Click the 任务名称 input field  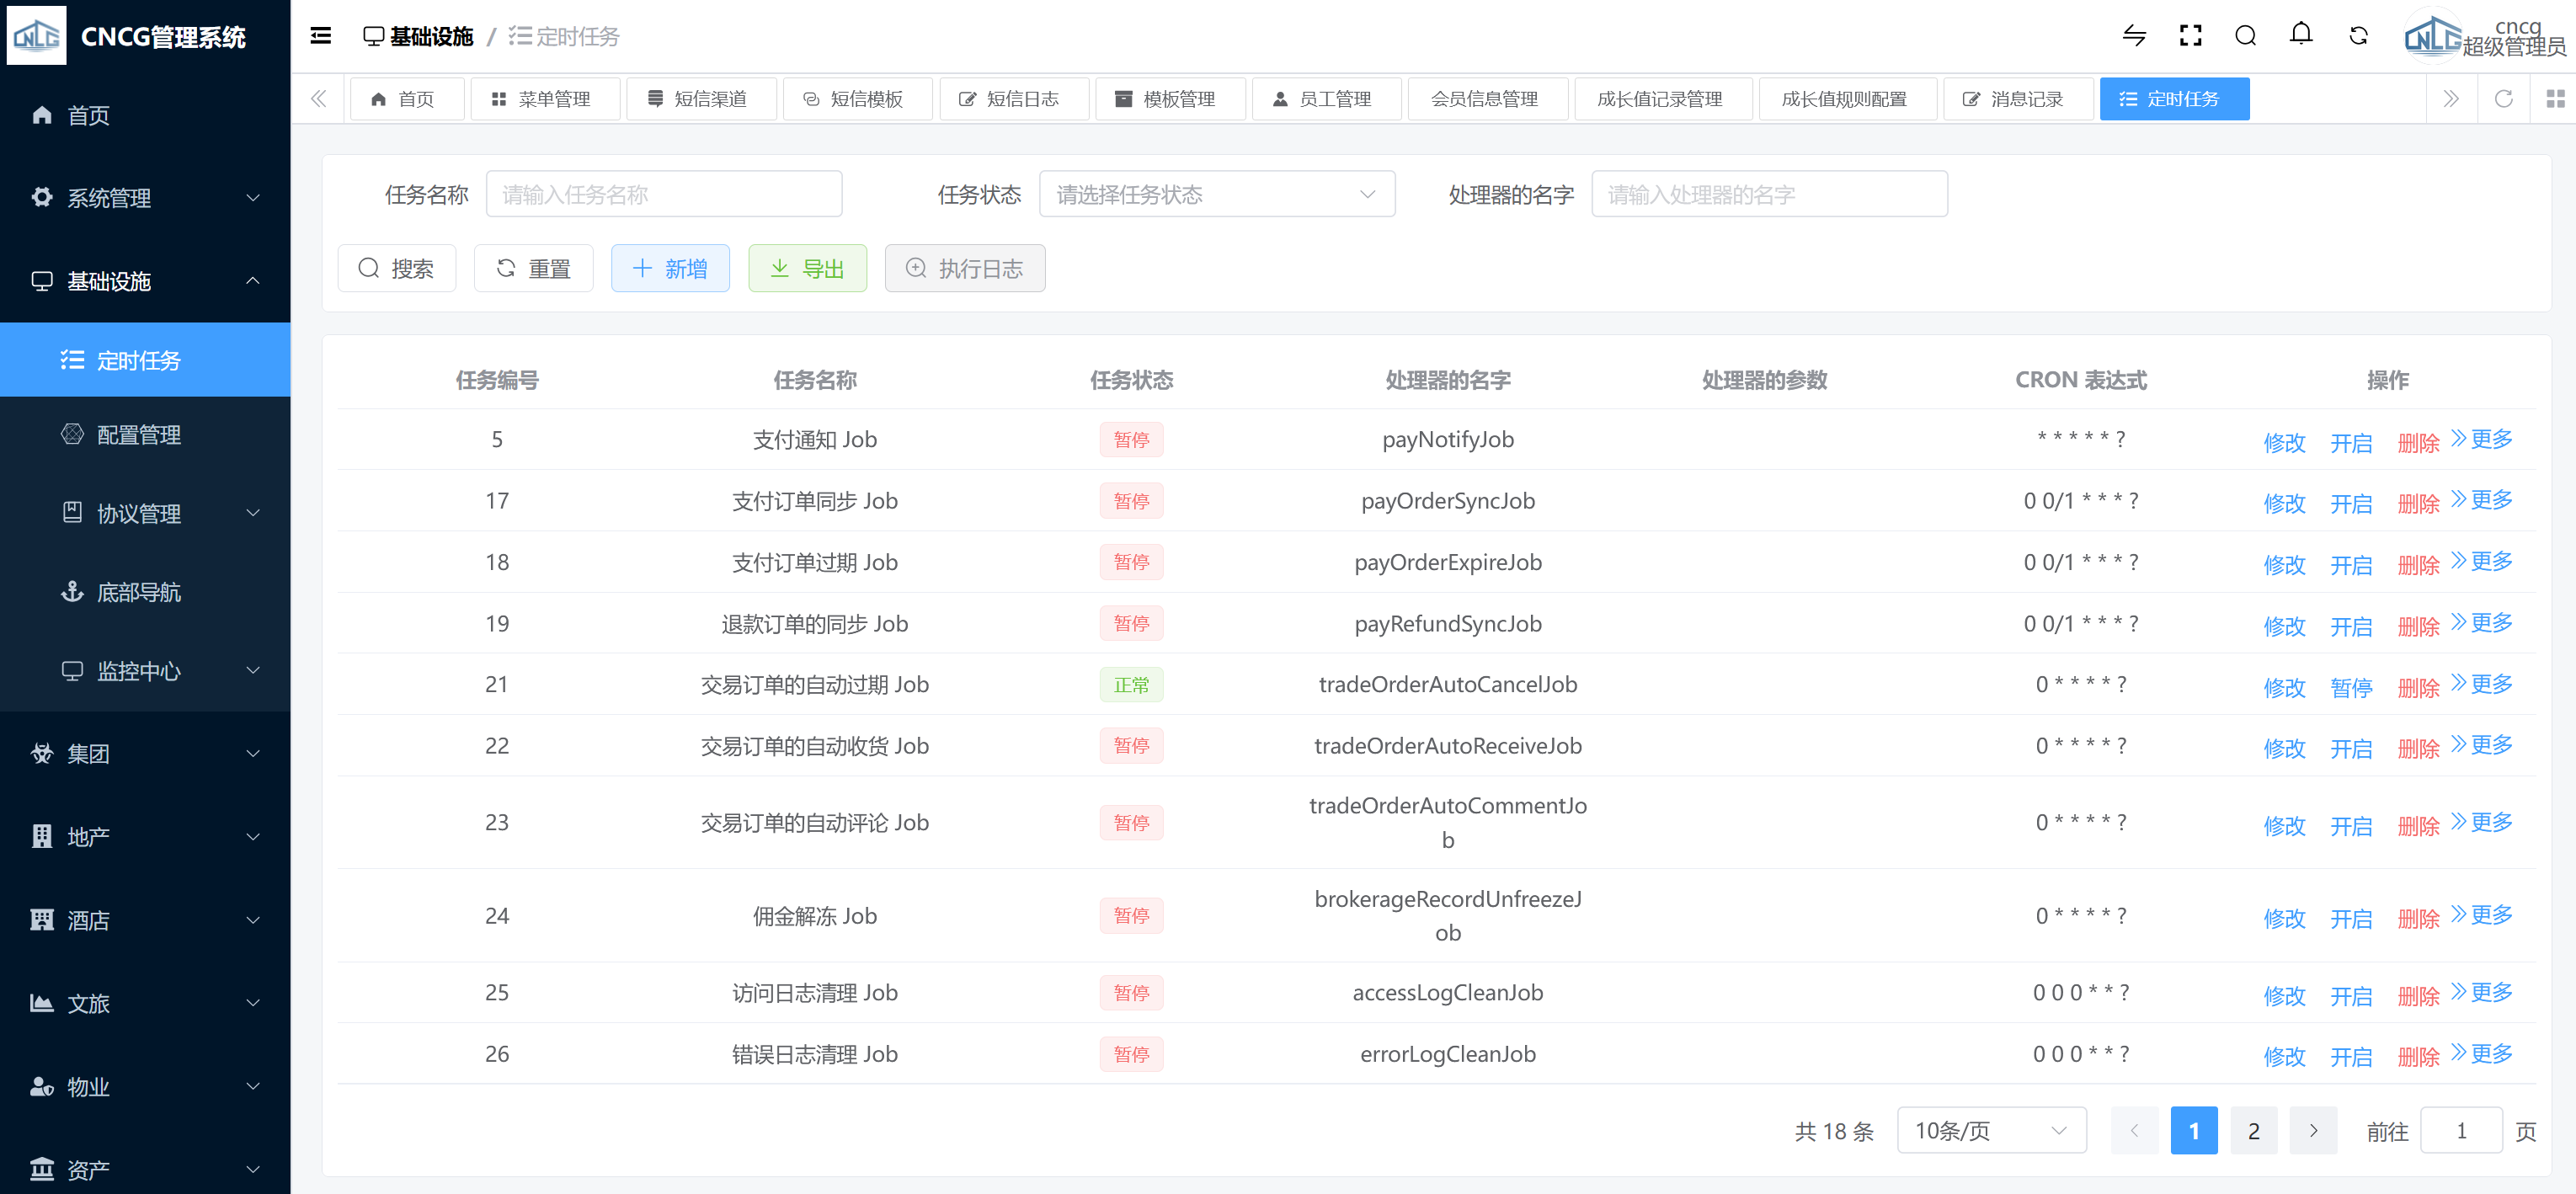663,194
